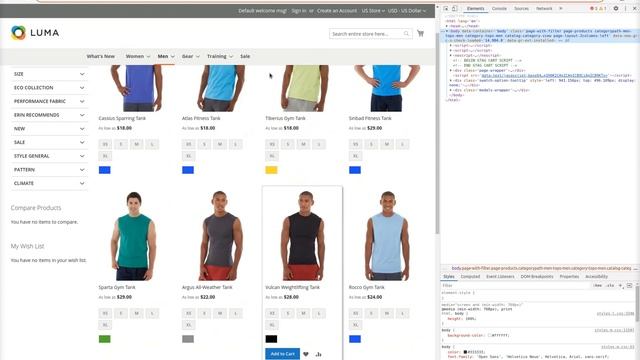
Task: Open Sparta Gym Tank product link
Action: [117, 287]
